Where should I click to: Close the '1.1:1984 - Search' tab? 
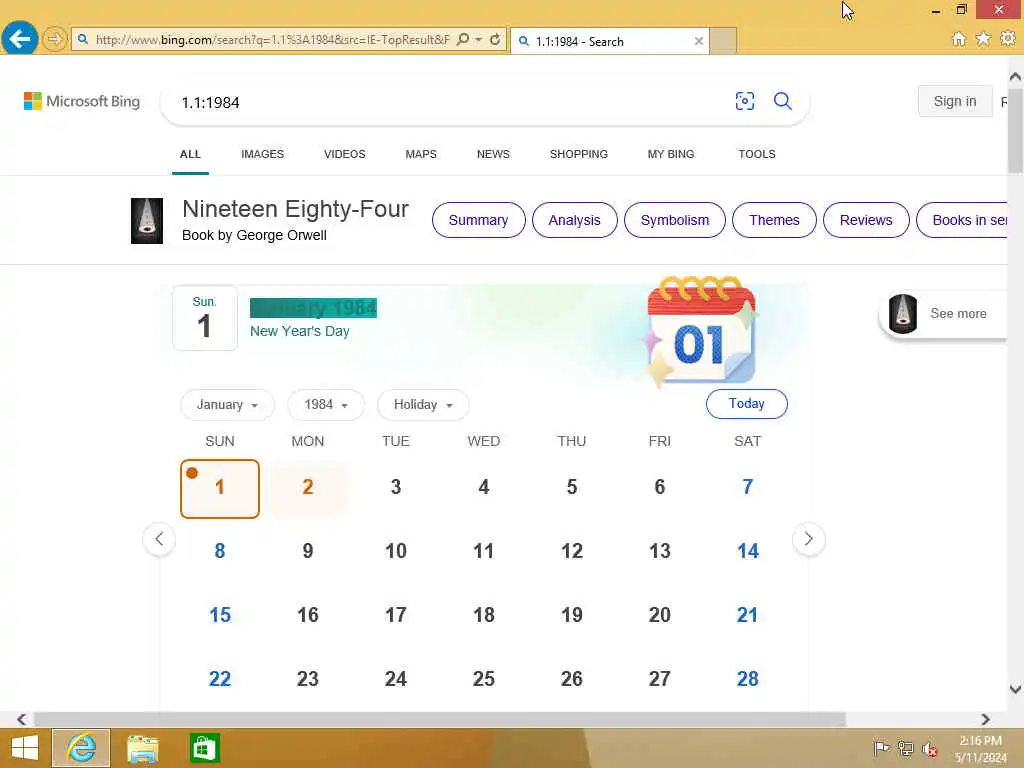coord(698,41)
